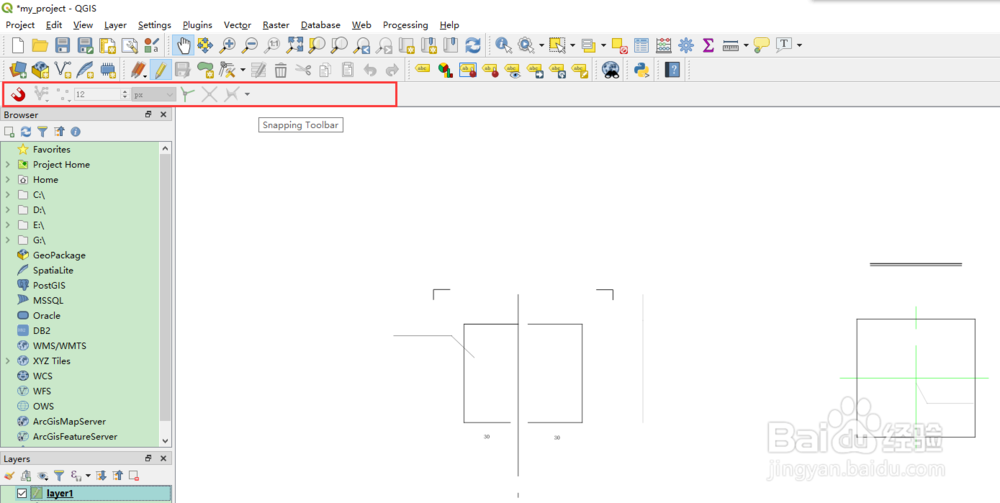
Task: Open the attribute table
Action: click(x=642, y=45)
